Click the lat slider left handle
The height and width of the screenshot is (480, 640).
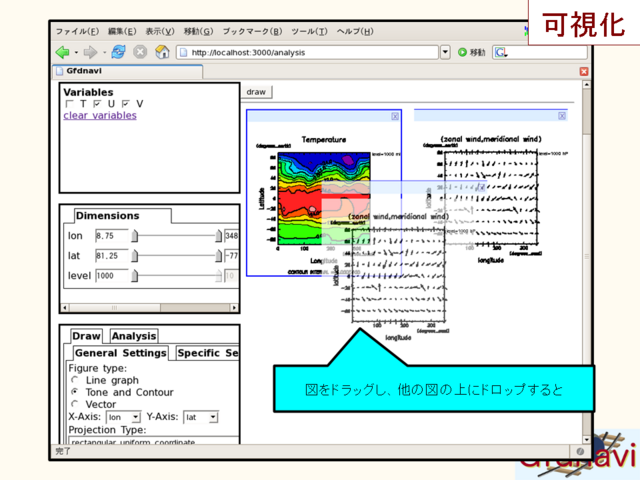point(135,256)
